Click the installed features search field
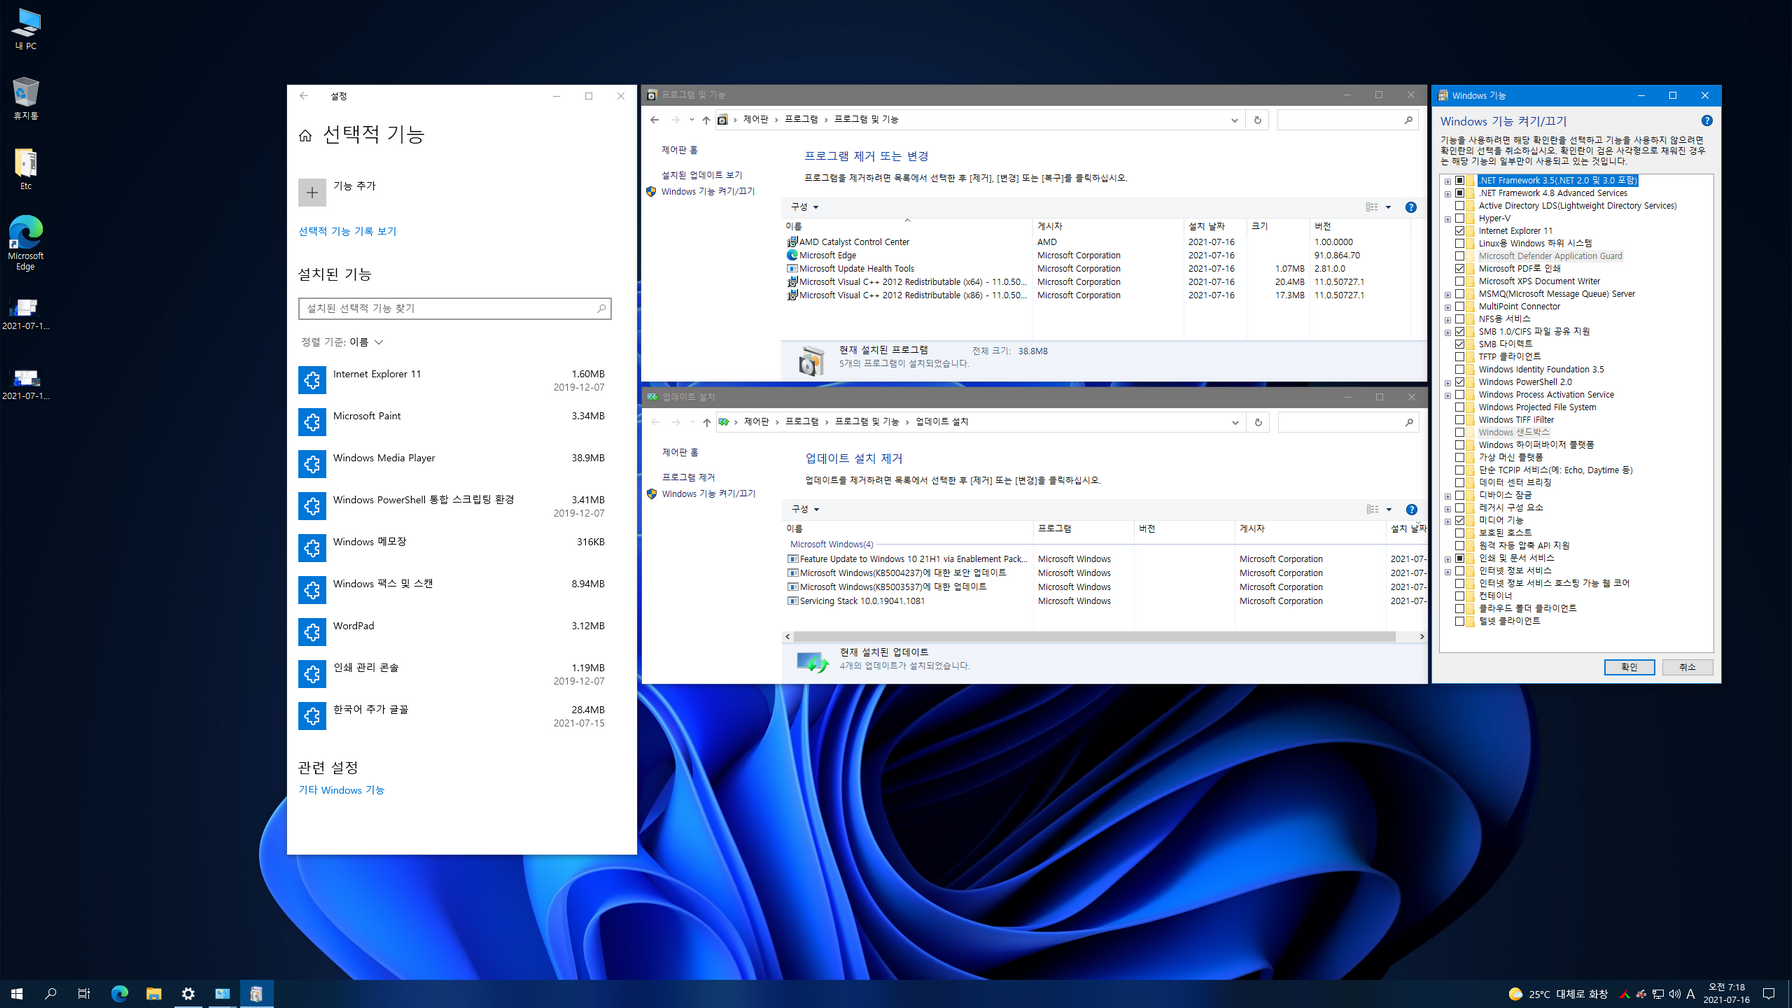1792x1008 pixels. point(455,308)
